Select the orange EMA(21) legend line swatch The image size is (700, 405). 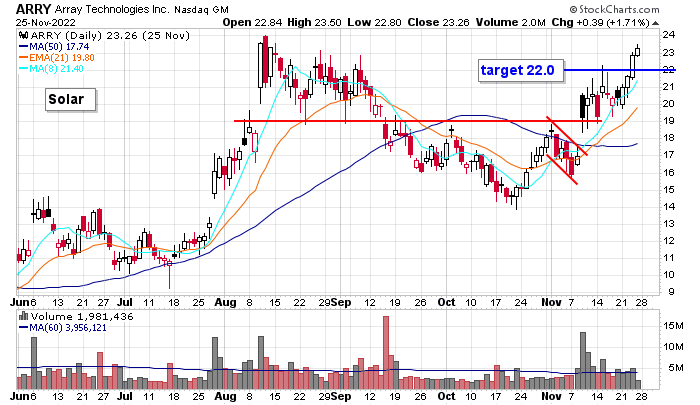point(23,58)
